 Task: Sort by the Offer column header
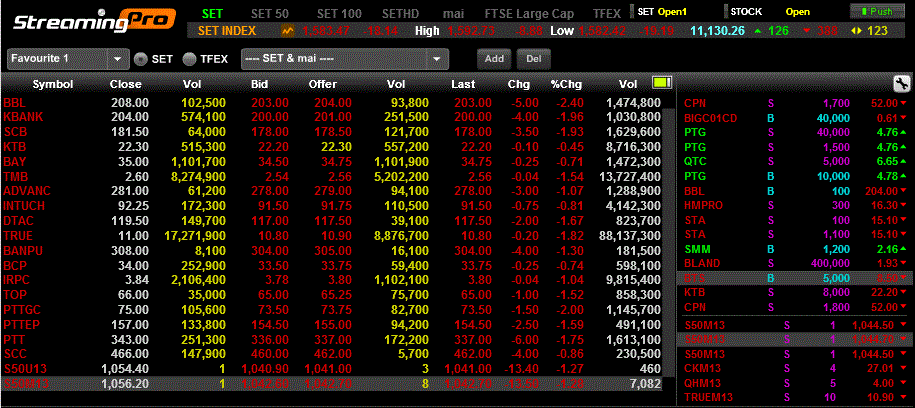pyautogui.click(x=323, y=84)
